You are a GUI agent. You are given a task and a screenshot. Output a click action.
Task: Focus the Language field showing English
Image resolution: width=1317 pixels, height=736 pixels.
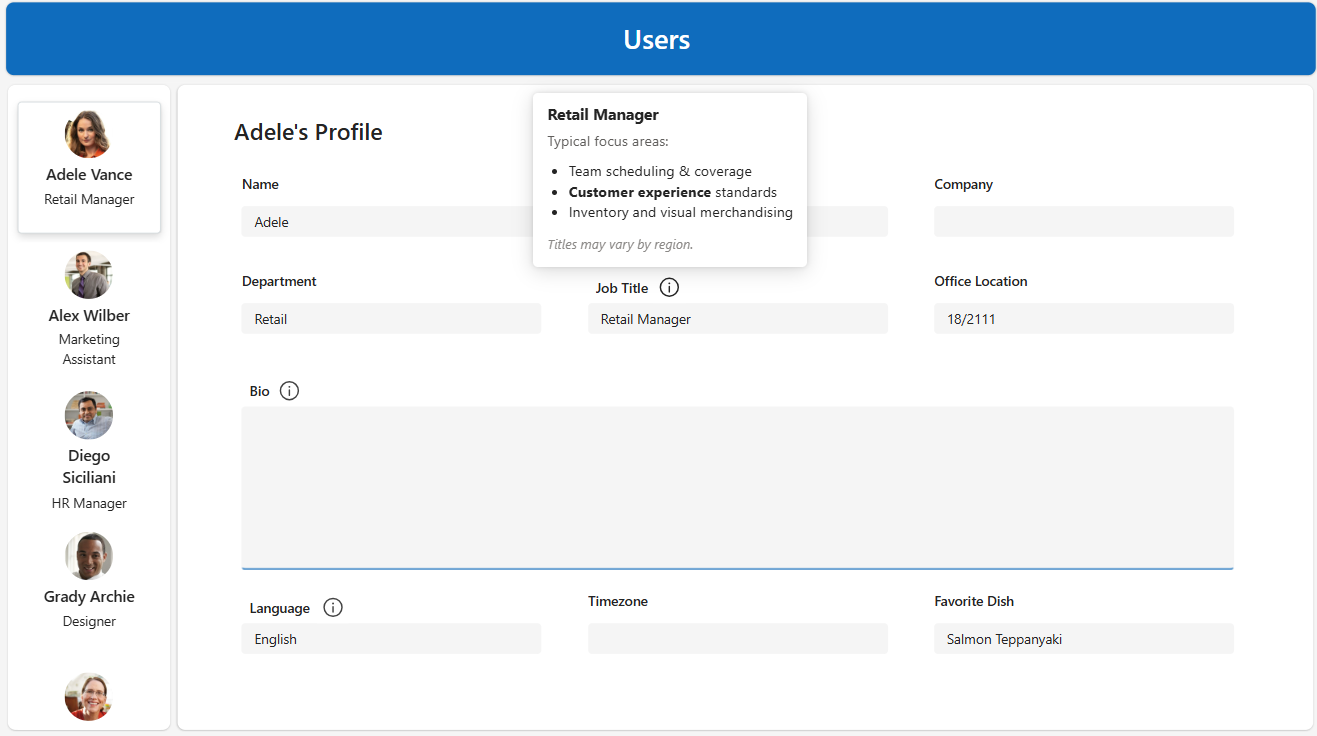pyautogui.click(x=390, y=639)
